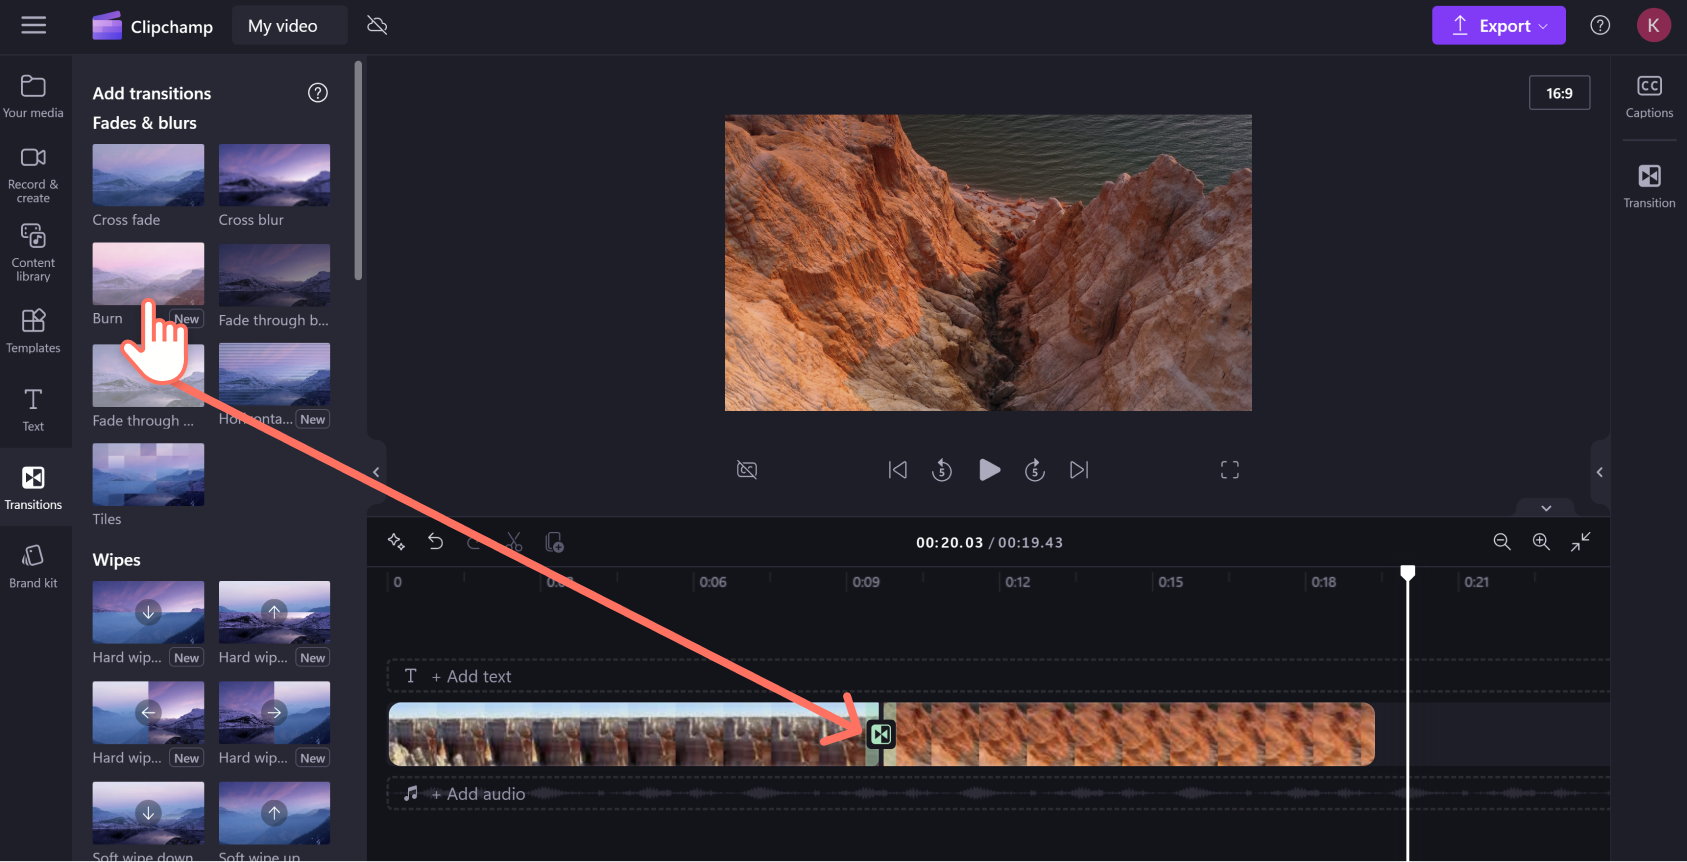This screenshot has width=1687, height=862.
Task: Collapse the right property panel
Action: click(1599, 472)
